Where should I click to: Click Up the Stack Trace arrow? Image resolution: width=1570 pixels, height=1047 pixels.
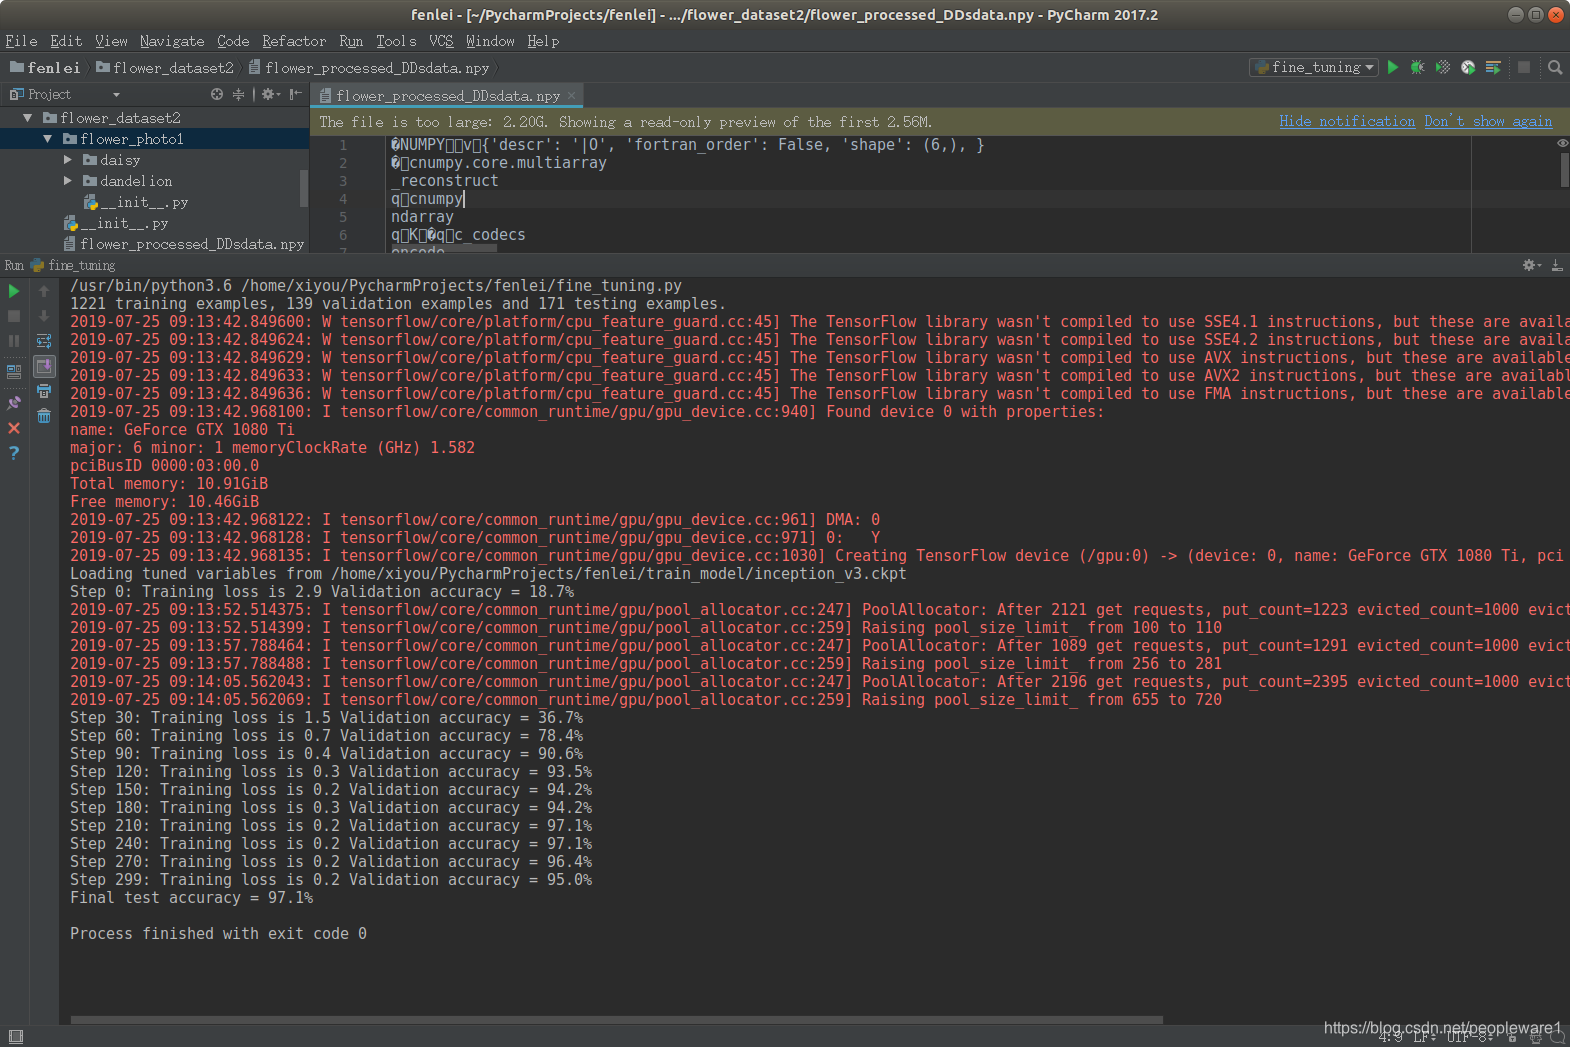pos(44,291)
